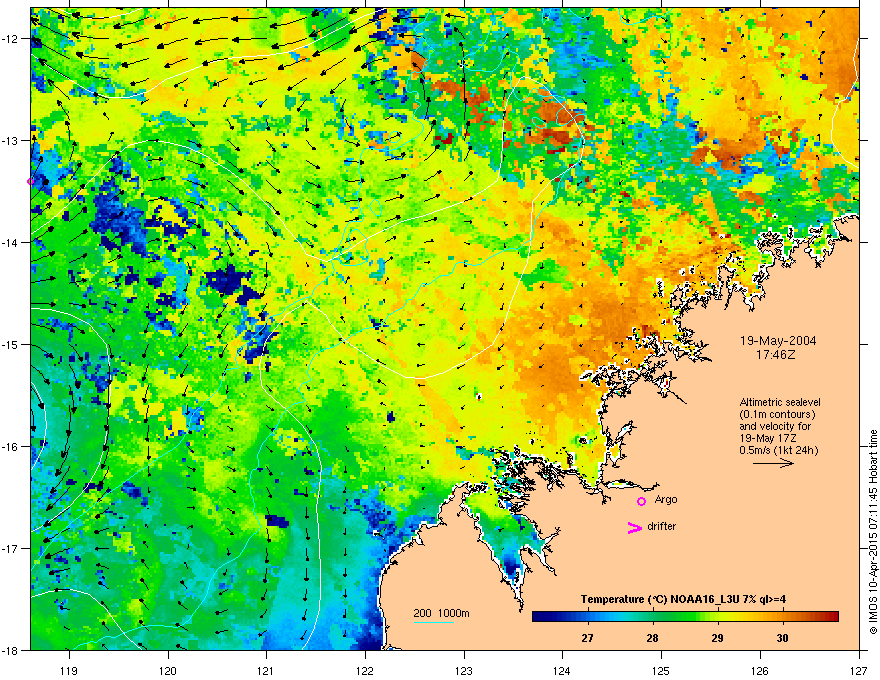Click the 'Altimetric sealevel' legend text

780,402
